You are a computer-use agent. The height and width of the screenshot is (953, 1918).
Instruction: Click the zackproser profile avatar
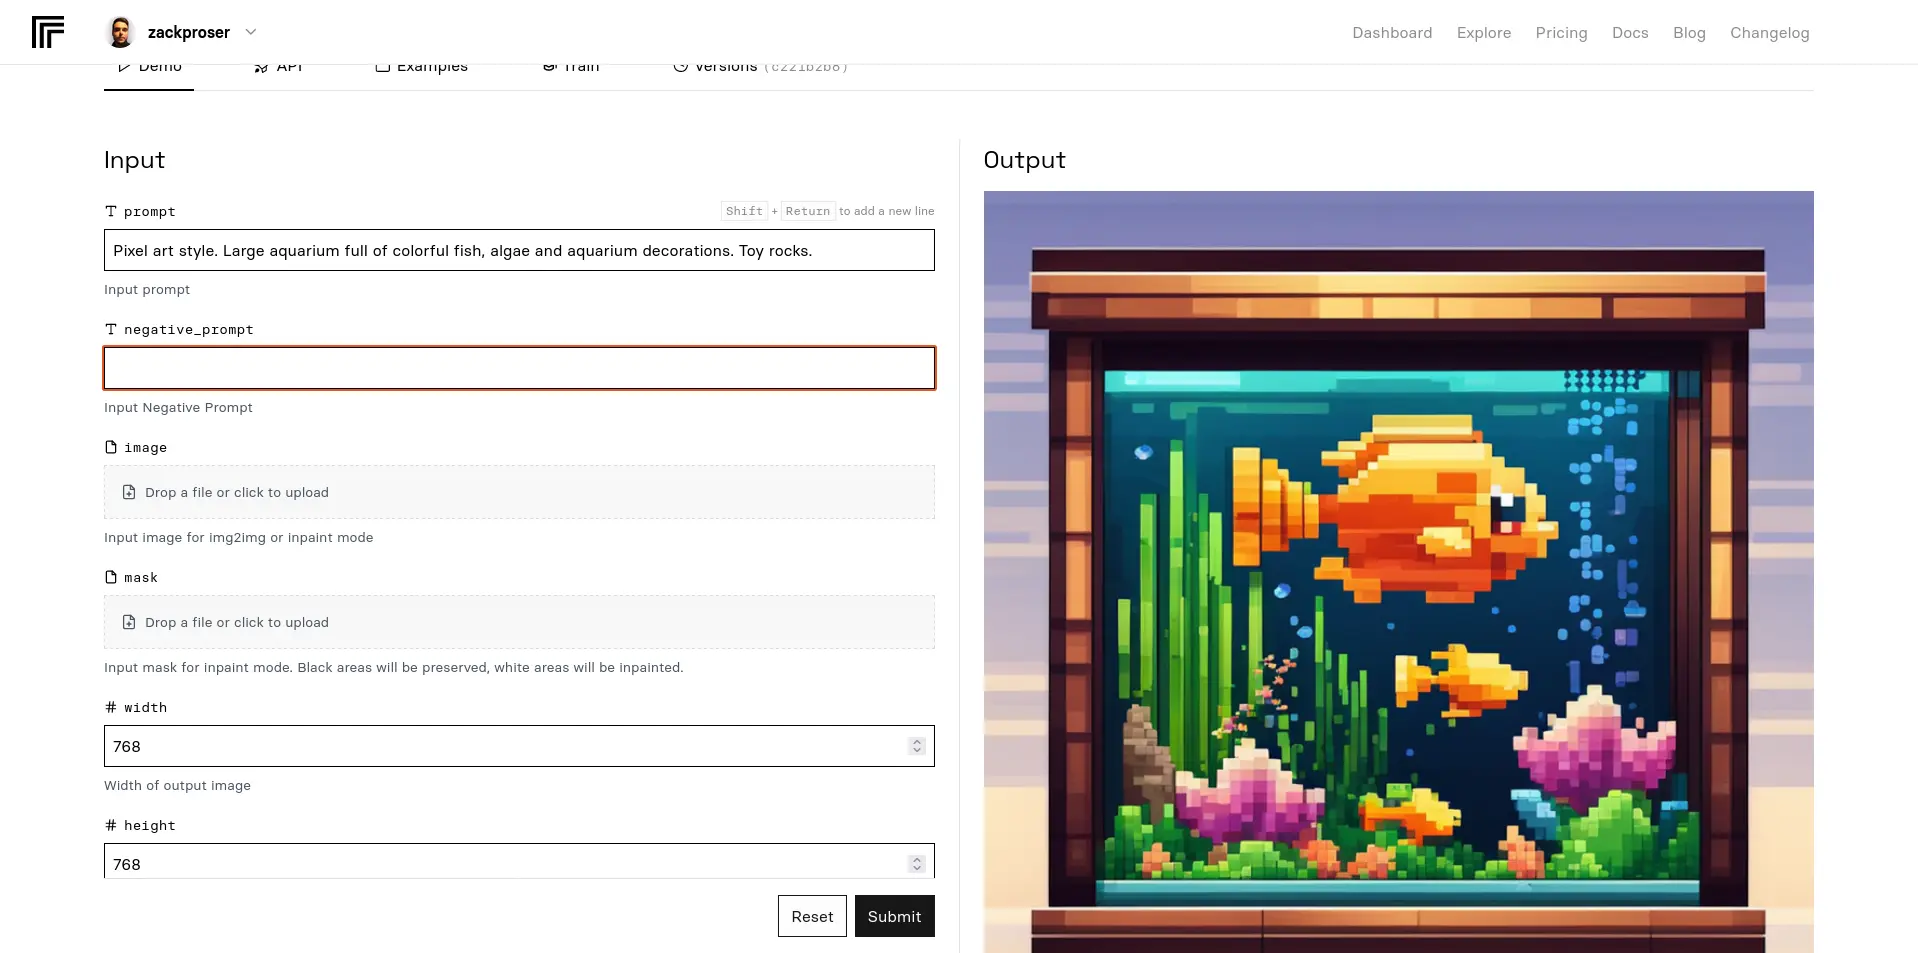[x=120, y=32]
